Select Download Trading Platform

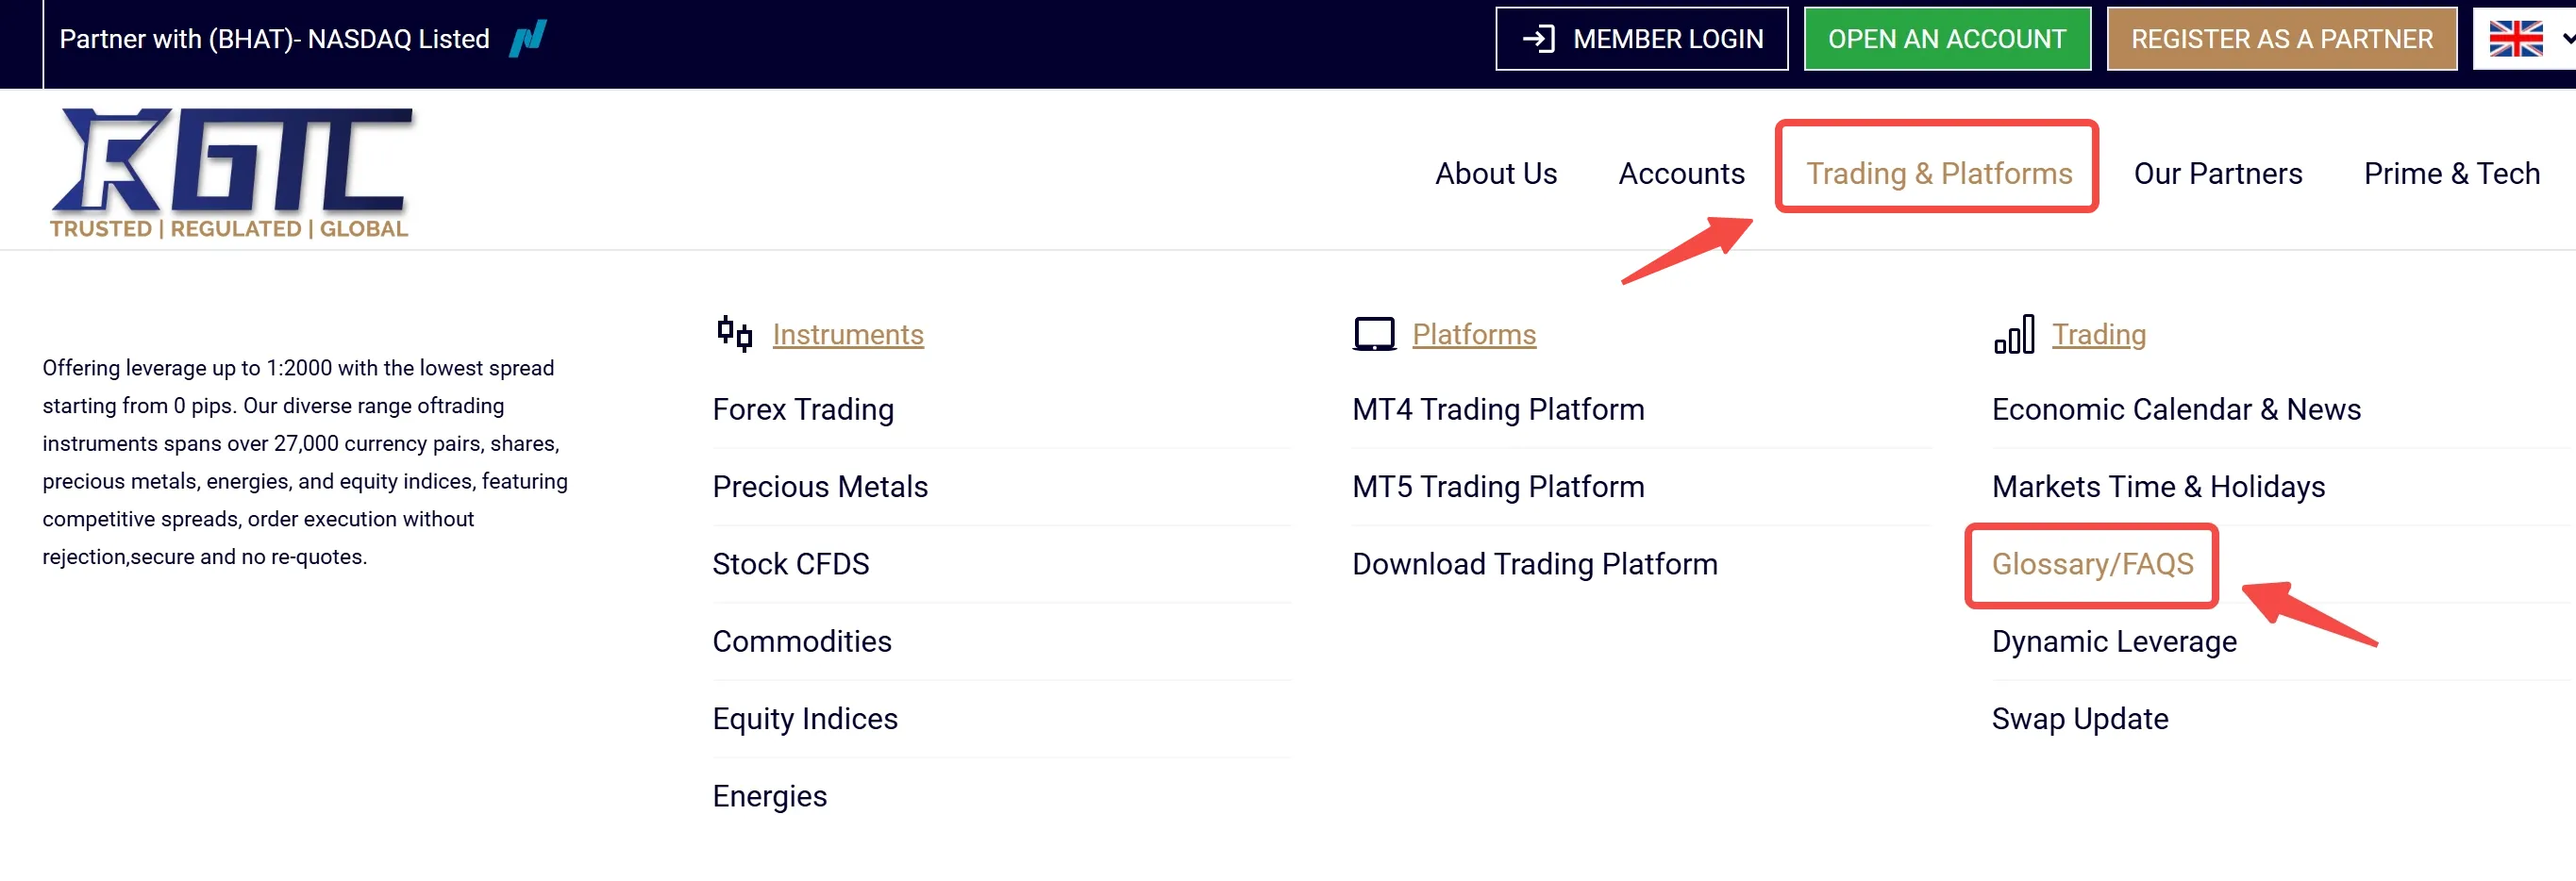point(1534,563)
